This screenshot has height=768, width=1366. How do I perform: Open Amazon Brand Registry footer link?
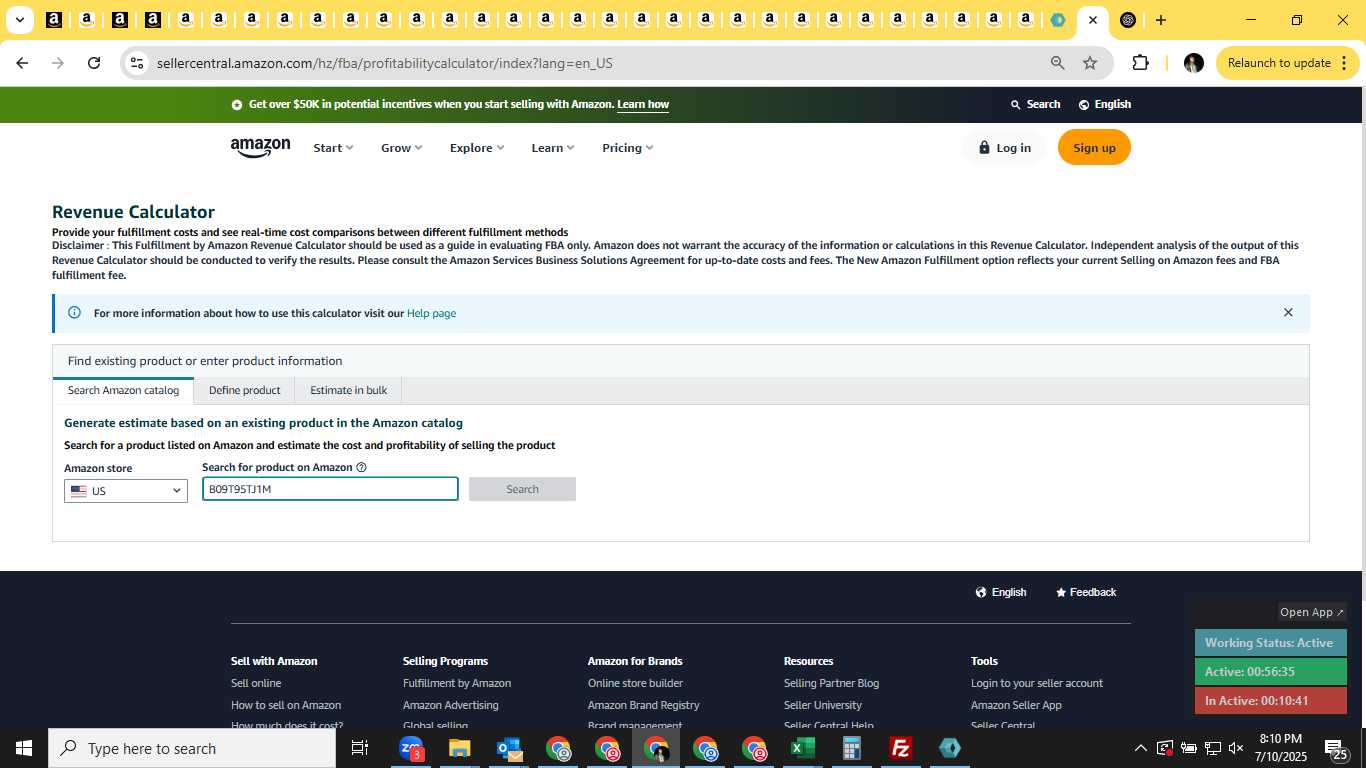click(644, 705)
